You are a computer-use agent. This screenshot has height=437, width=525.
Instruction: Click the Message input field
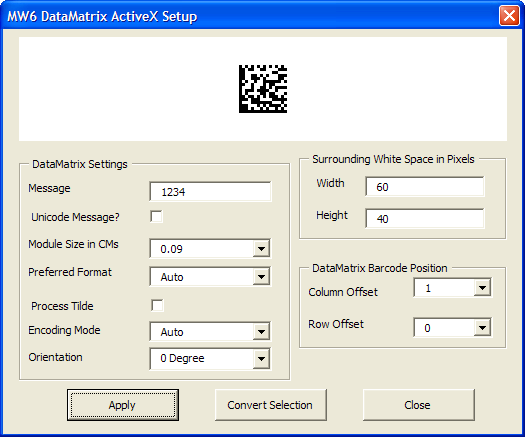pyautogui.click(x=210, y=192)
